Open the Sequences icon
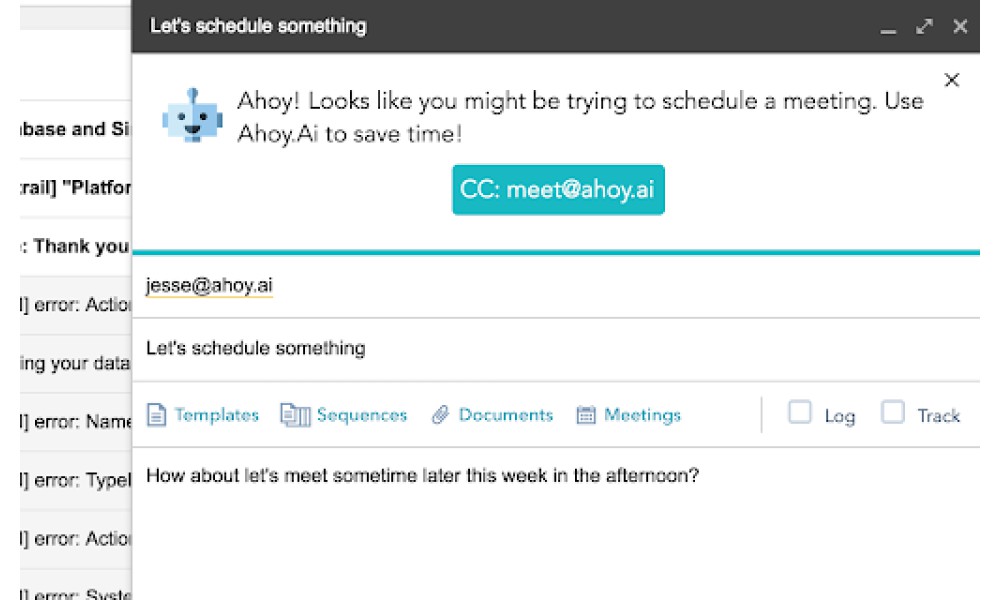1000x600 pixels. [x=295, y=415]
